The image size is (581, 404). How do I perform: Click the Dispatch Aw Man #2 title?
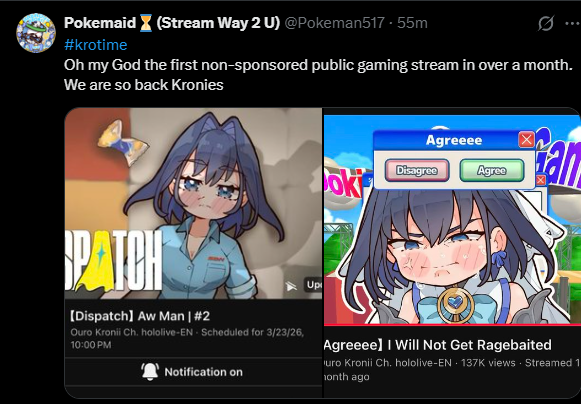point(140,316)
